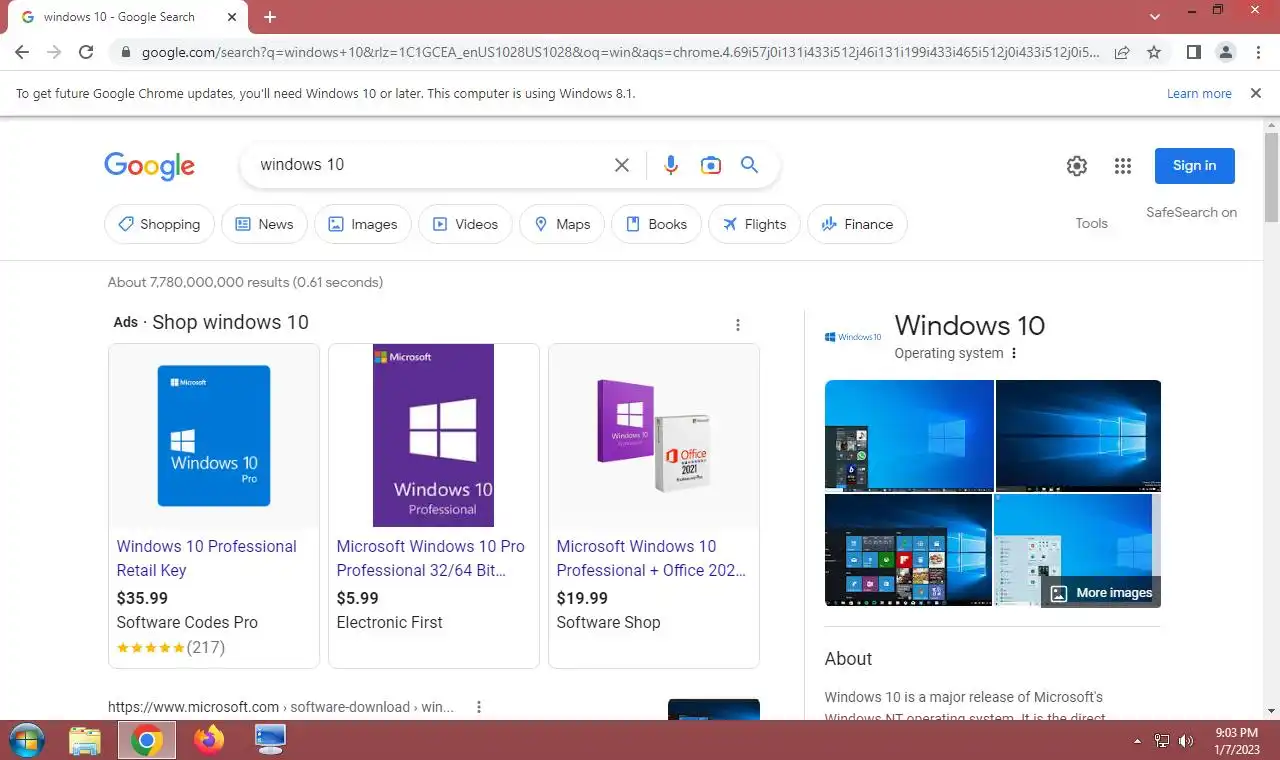Open ads options three-dot menu
1280x760 pixels.
(738, 325)
